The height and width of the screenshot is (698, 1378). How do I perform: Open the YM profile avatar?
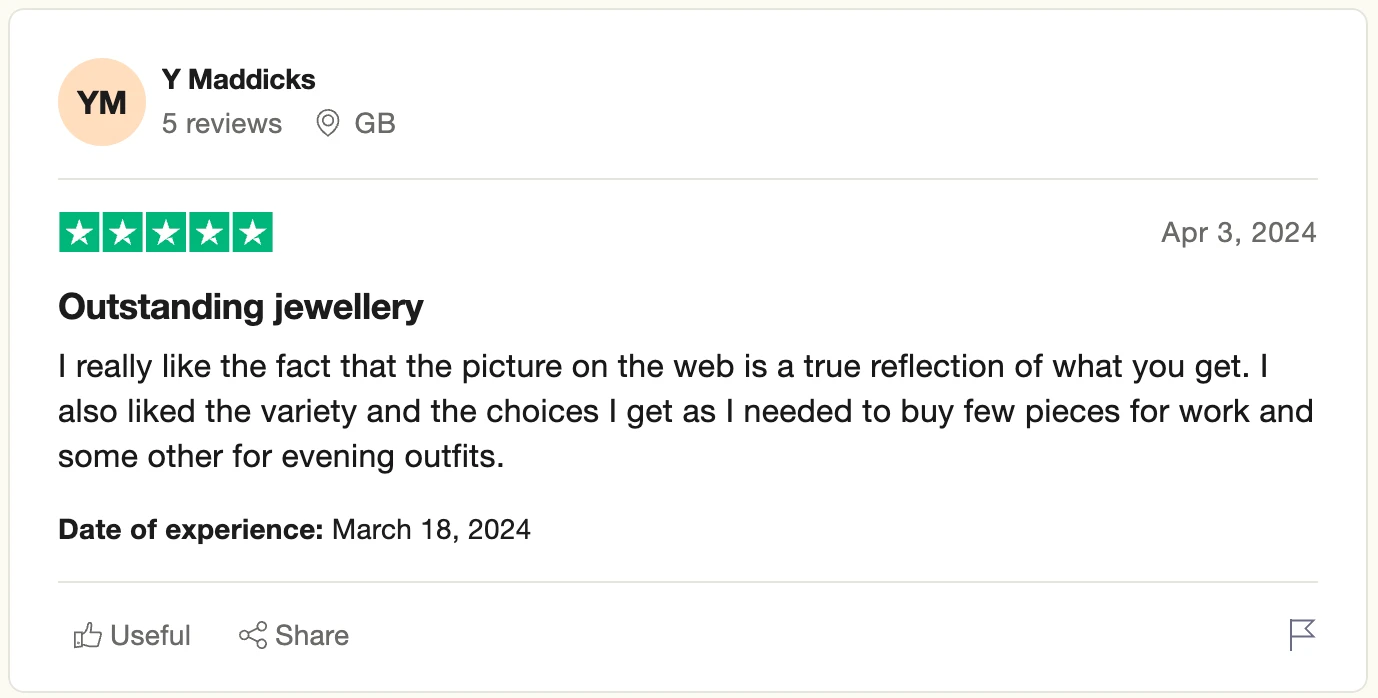102,103
